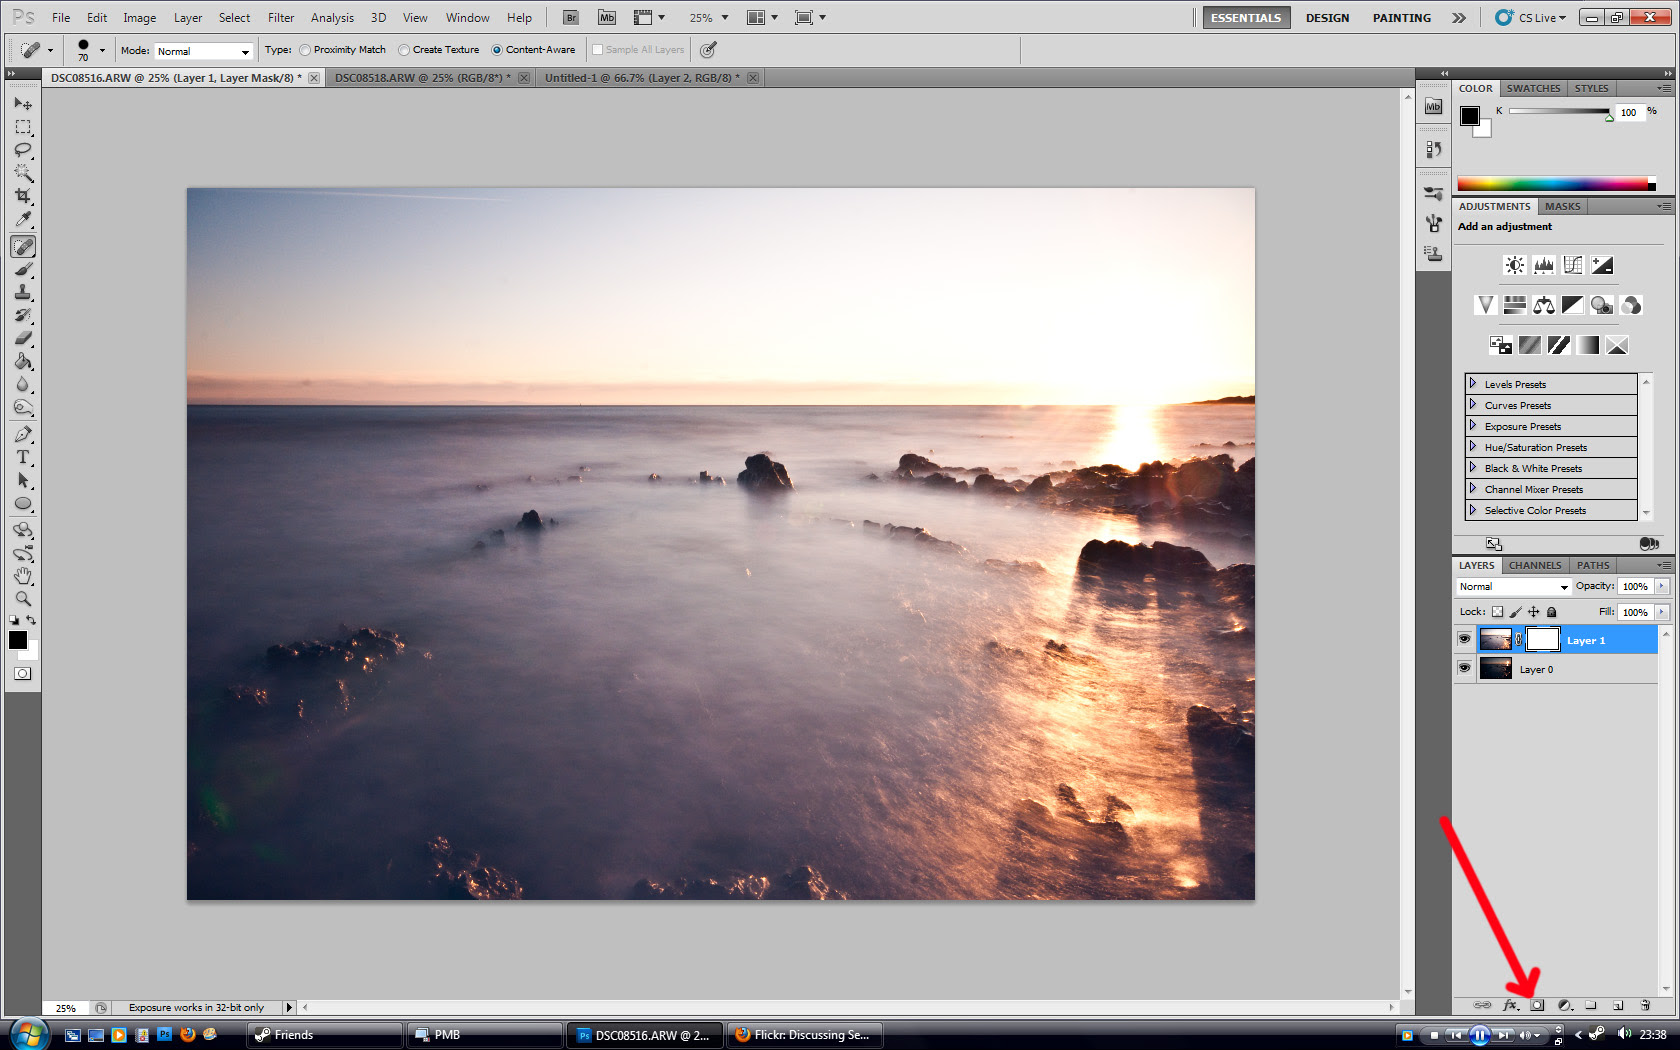Select the Eyedropper tool
The height and width of the screenshot is (1050, 1680).
23,219
